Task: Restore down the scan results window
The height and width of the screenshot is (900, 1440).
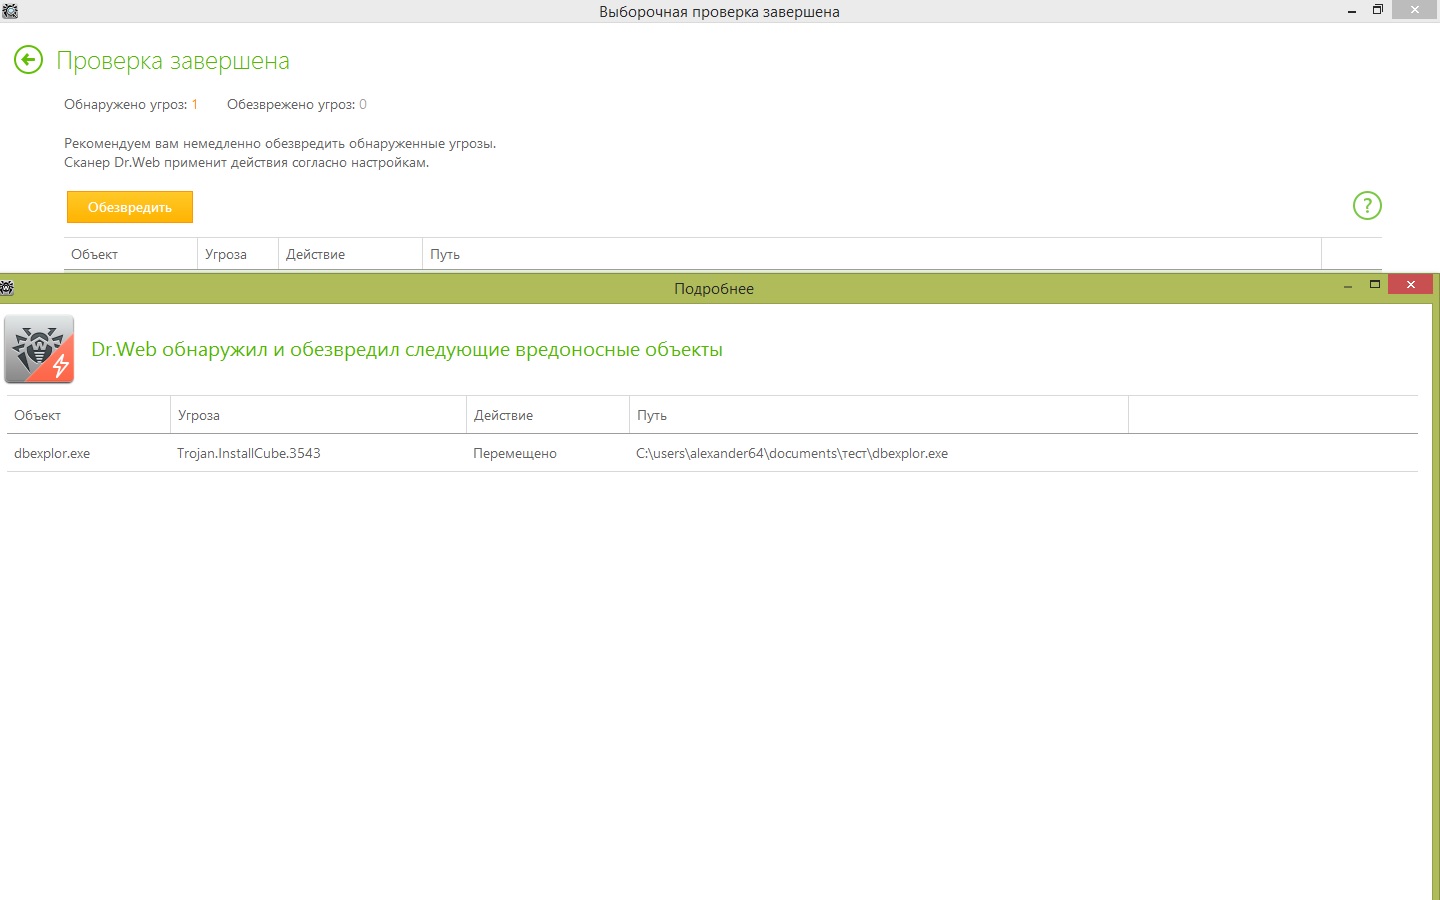Action: [x=1378, y=10]
